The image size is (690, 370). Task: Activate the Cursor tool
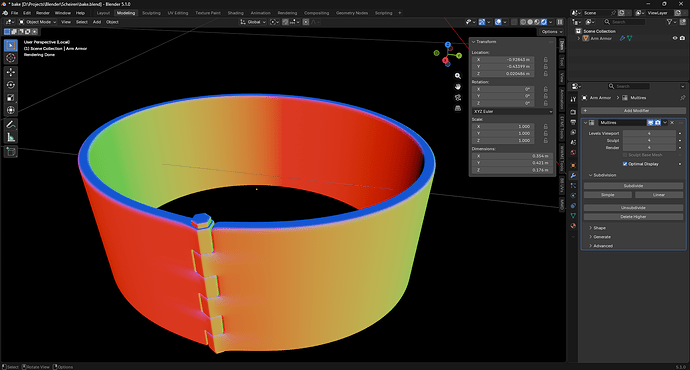[11, 58]
